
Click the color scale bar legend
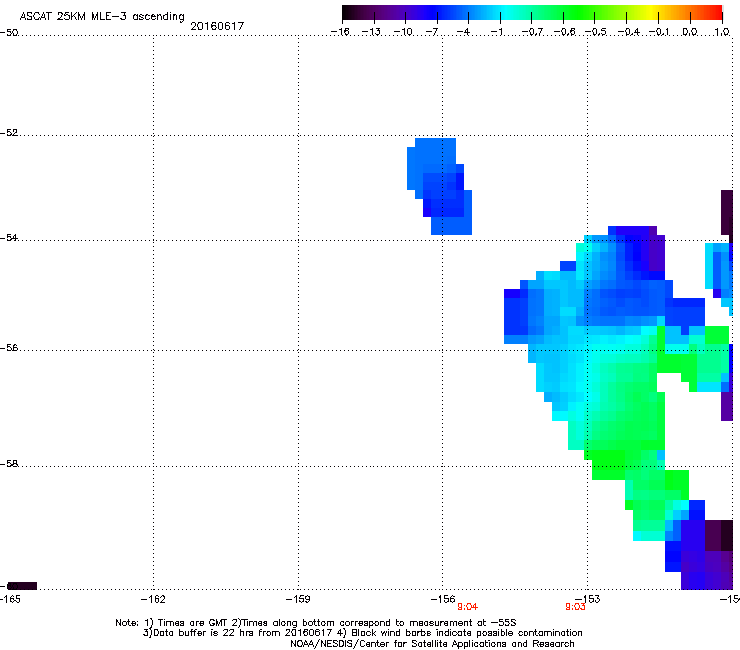(x=532, y=13)
